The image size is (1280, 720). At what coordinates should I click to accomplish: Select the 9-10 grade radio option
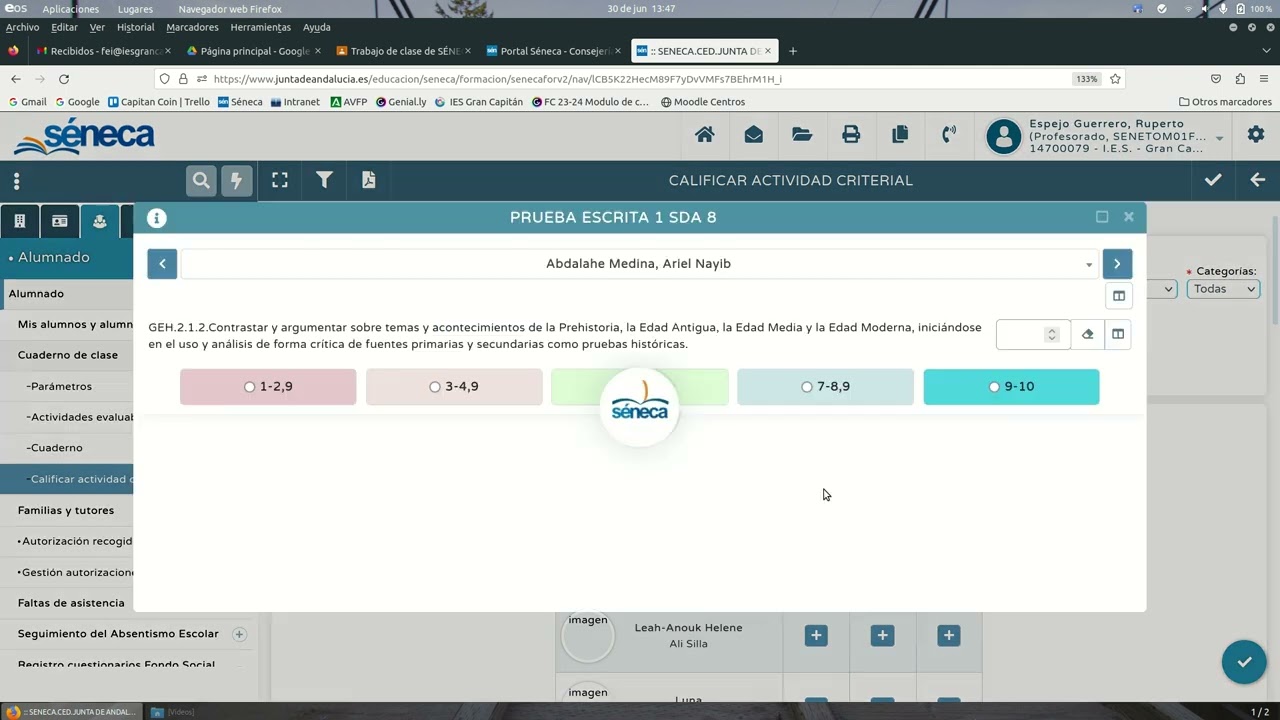994,387
